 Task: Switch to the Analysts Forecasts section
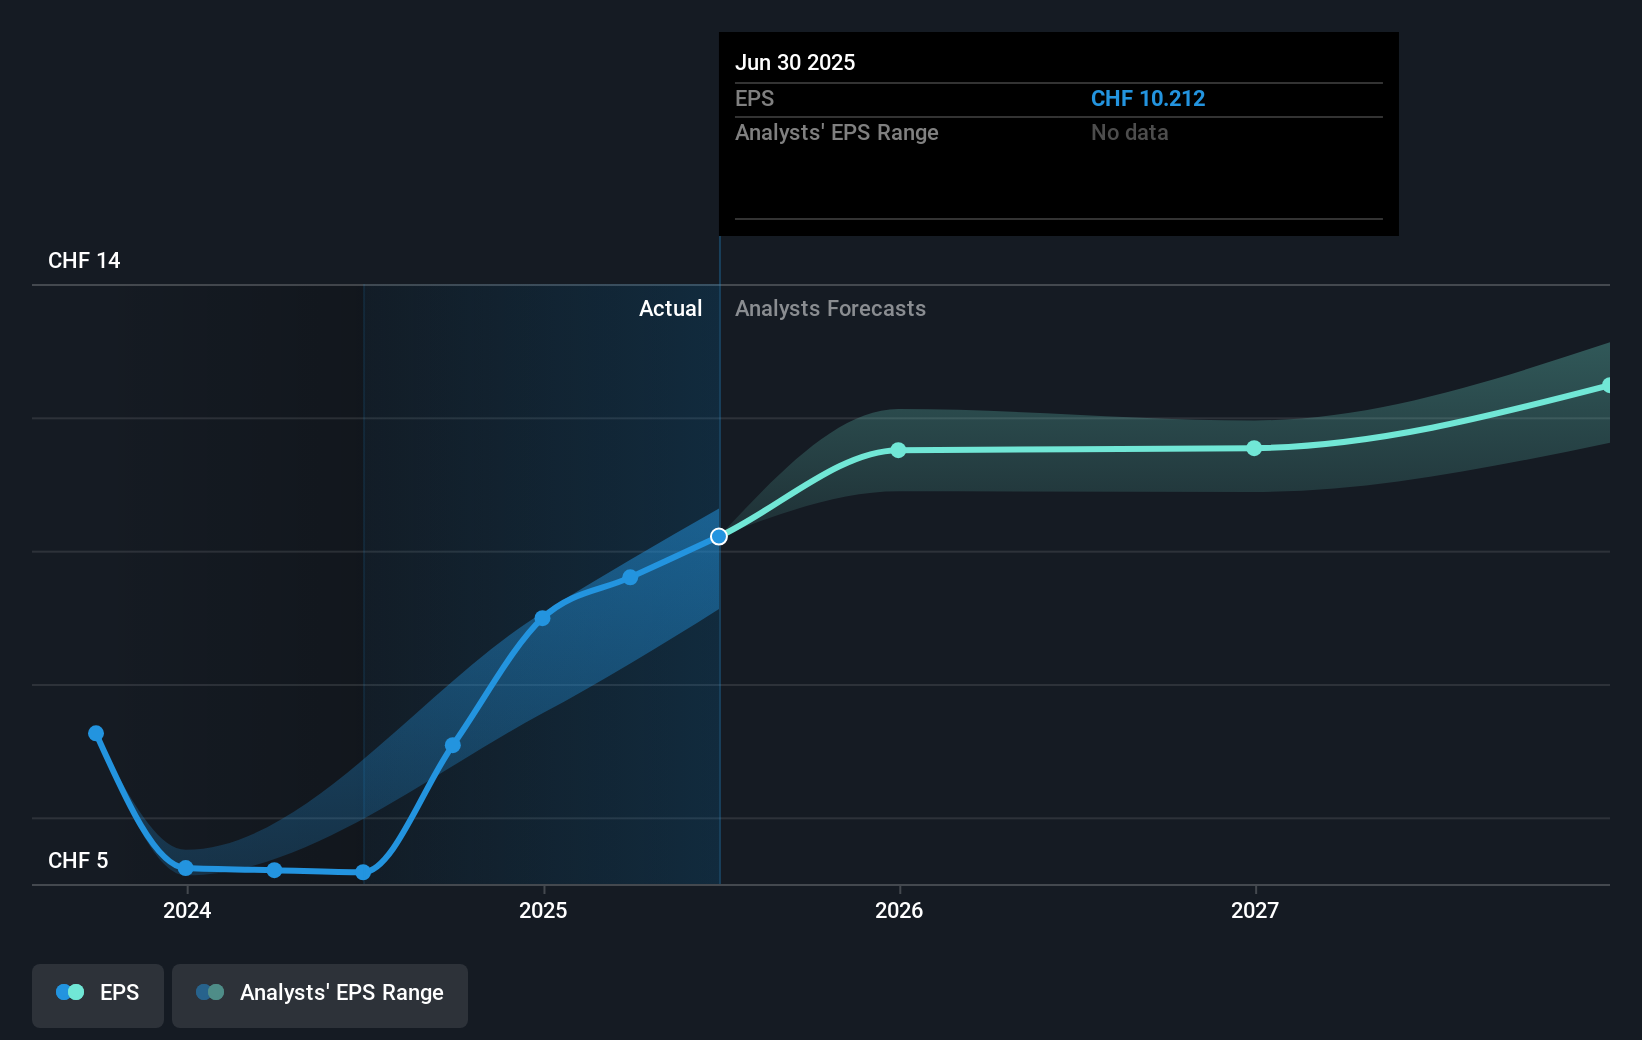[x=830, y=308]
